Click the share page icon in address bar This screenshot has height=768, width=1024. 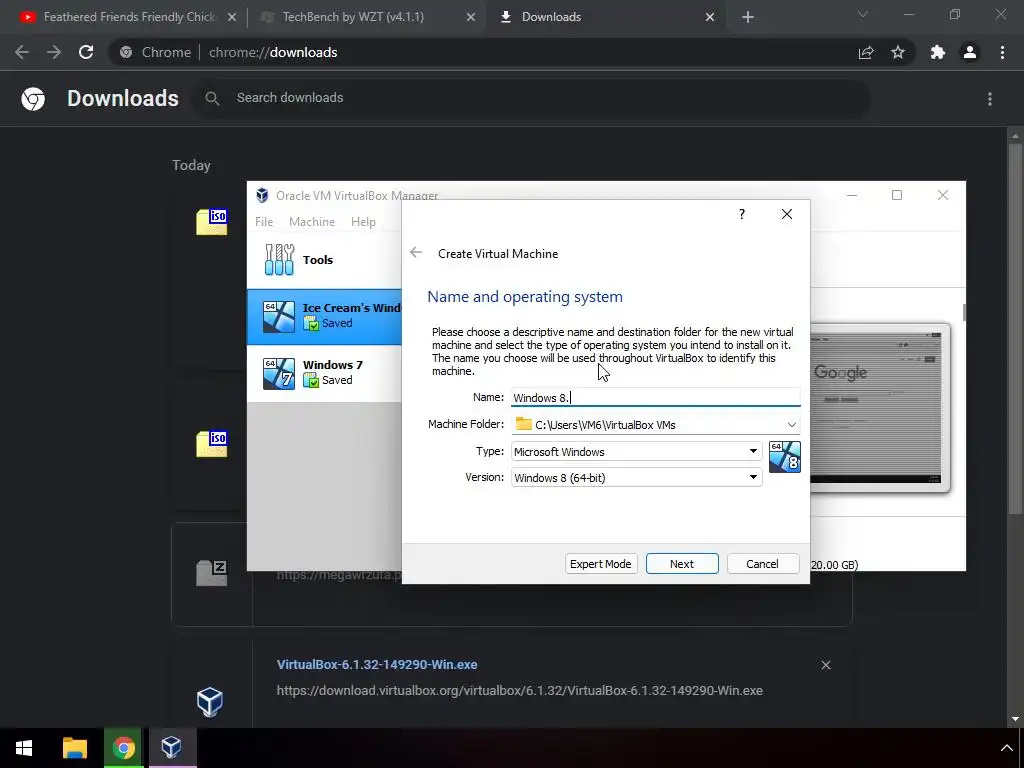coord(866,52)
